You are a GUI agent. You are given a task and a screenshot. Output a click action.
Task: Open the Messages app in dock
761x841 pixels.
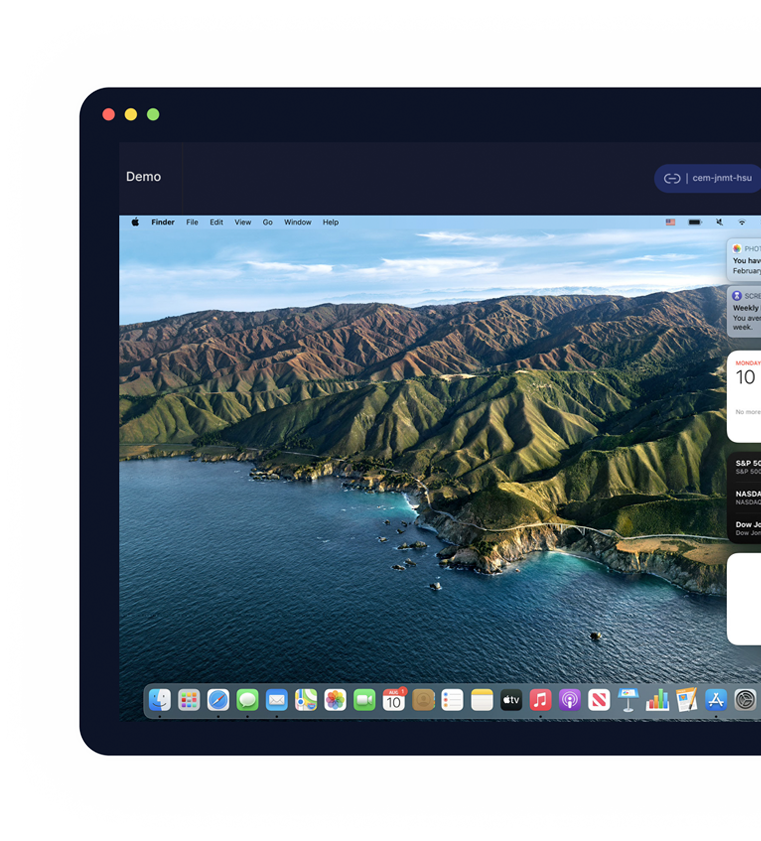click(x=247, y=700)
